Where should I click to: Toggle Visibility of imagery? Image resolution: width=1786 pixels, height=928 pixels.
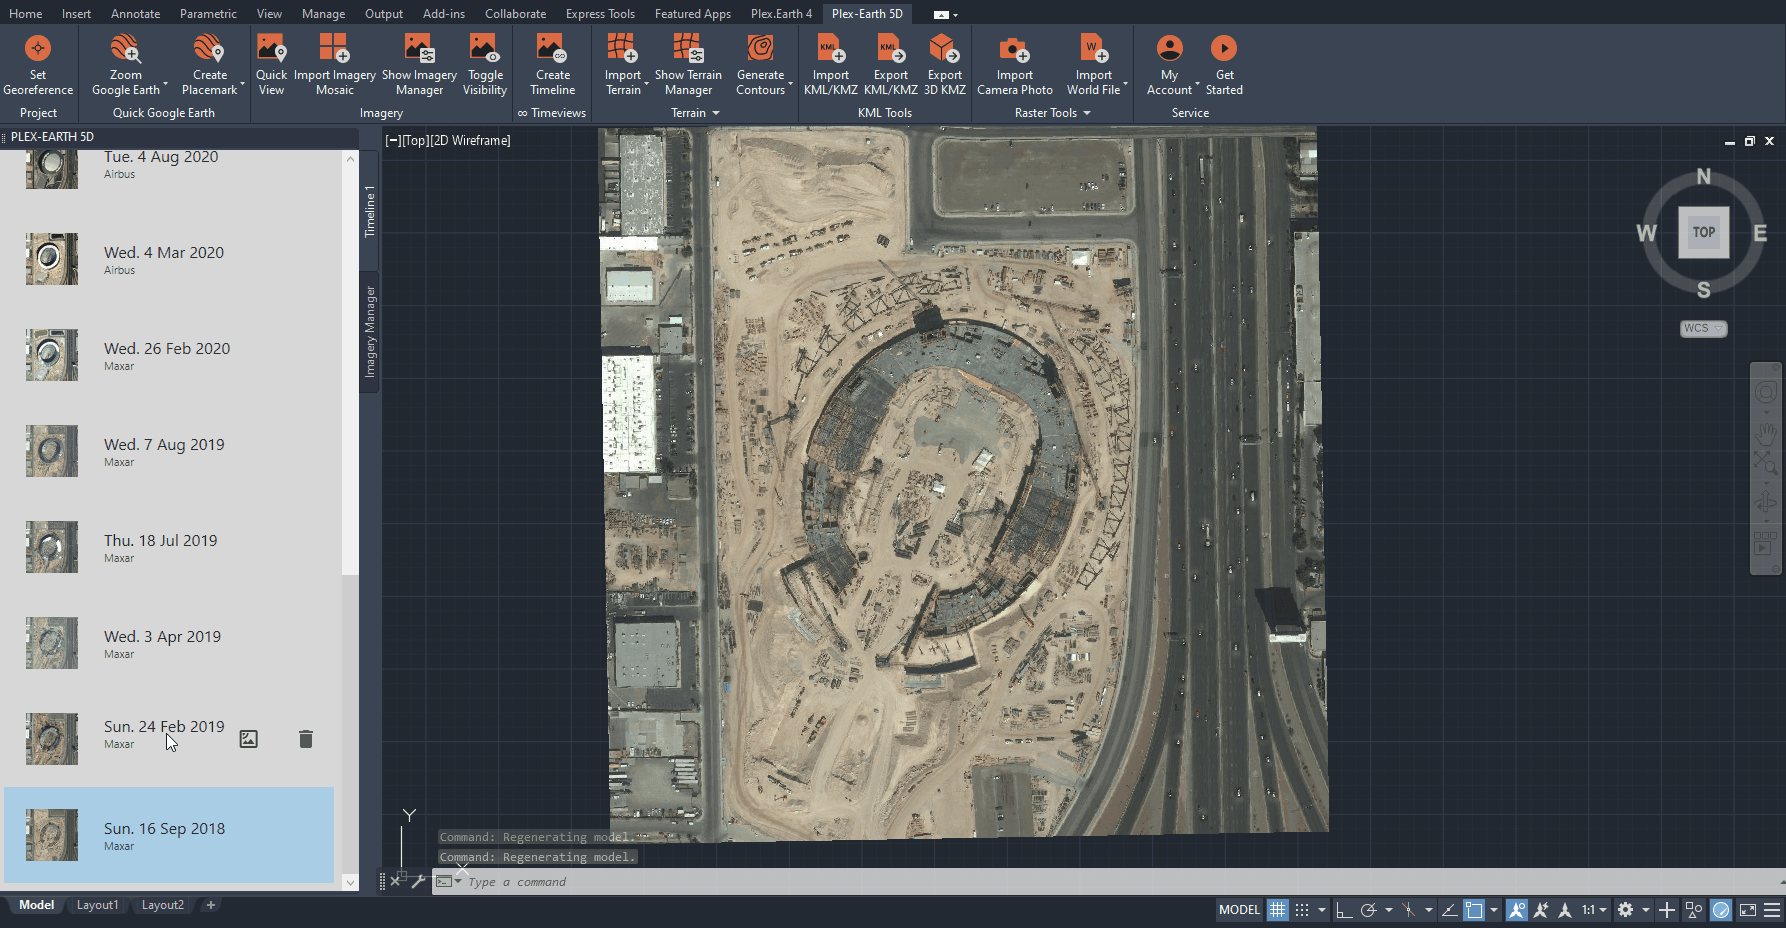coord(485,65)
